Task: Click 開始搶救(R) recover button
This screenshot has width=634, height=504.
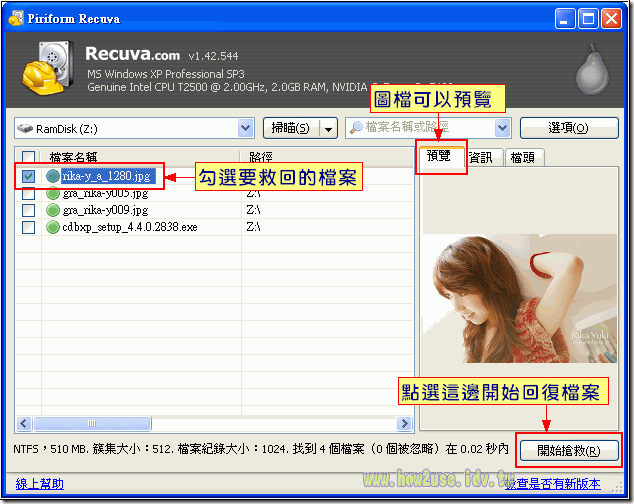Action: (569, 450)
